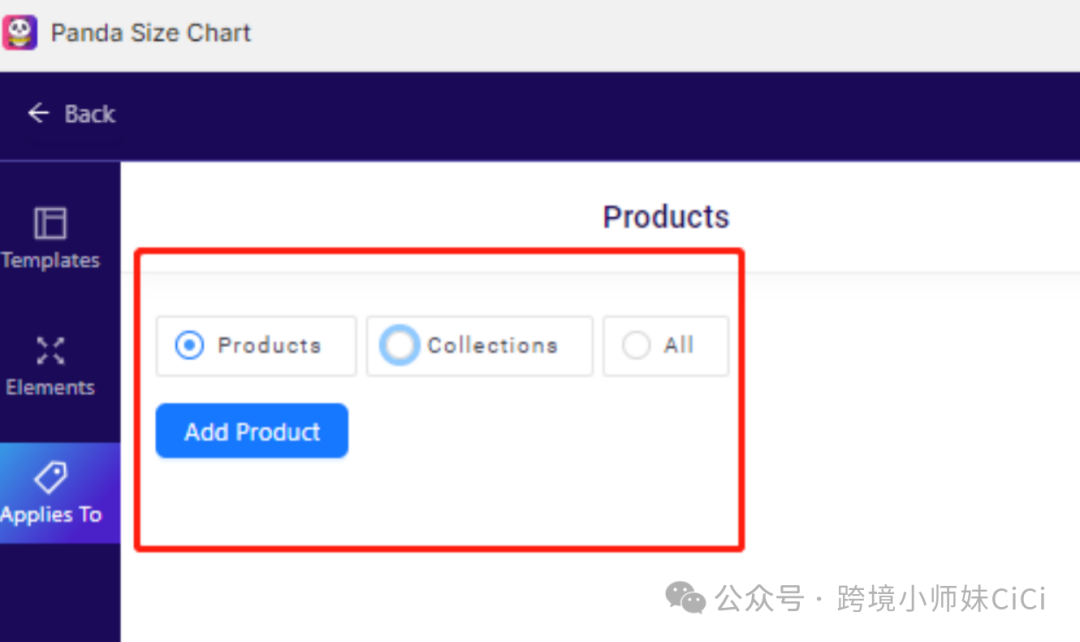Click the Panda Size Chart title text
Viewport: 1080px width, 642px height.
point(151,33)
